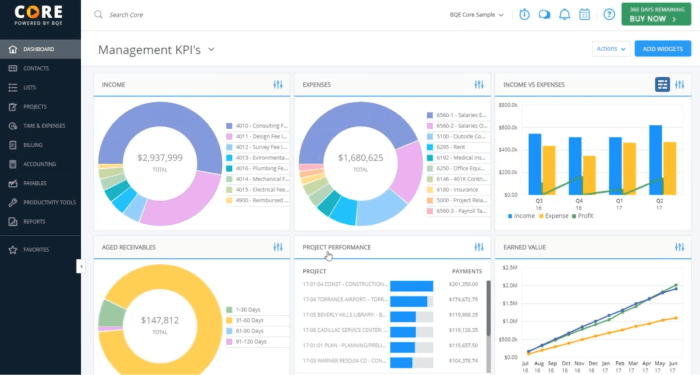Click the Projects sidebar icon
700x375 pixels.
tap(12, 107)
